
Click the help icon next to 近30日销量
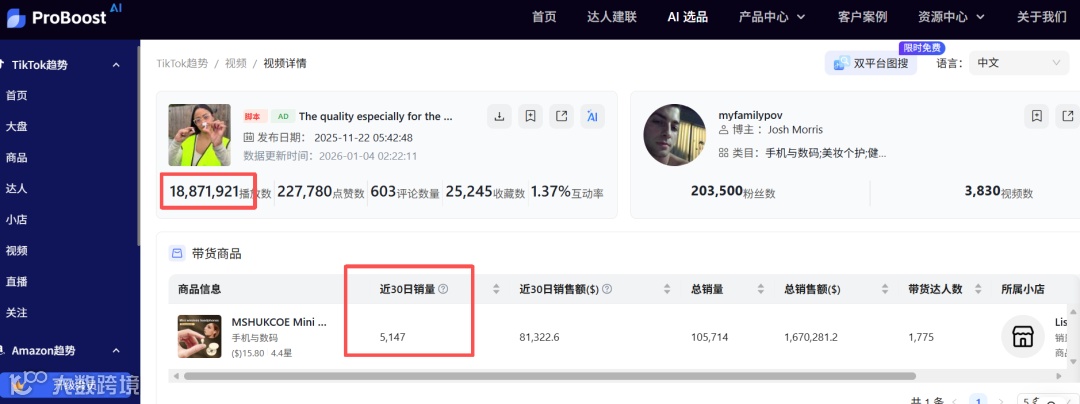443,289
